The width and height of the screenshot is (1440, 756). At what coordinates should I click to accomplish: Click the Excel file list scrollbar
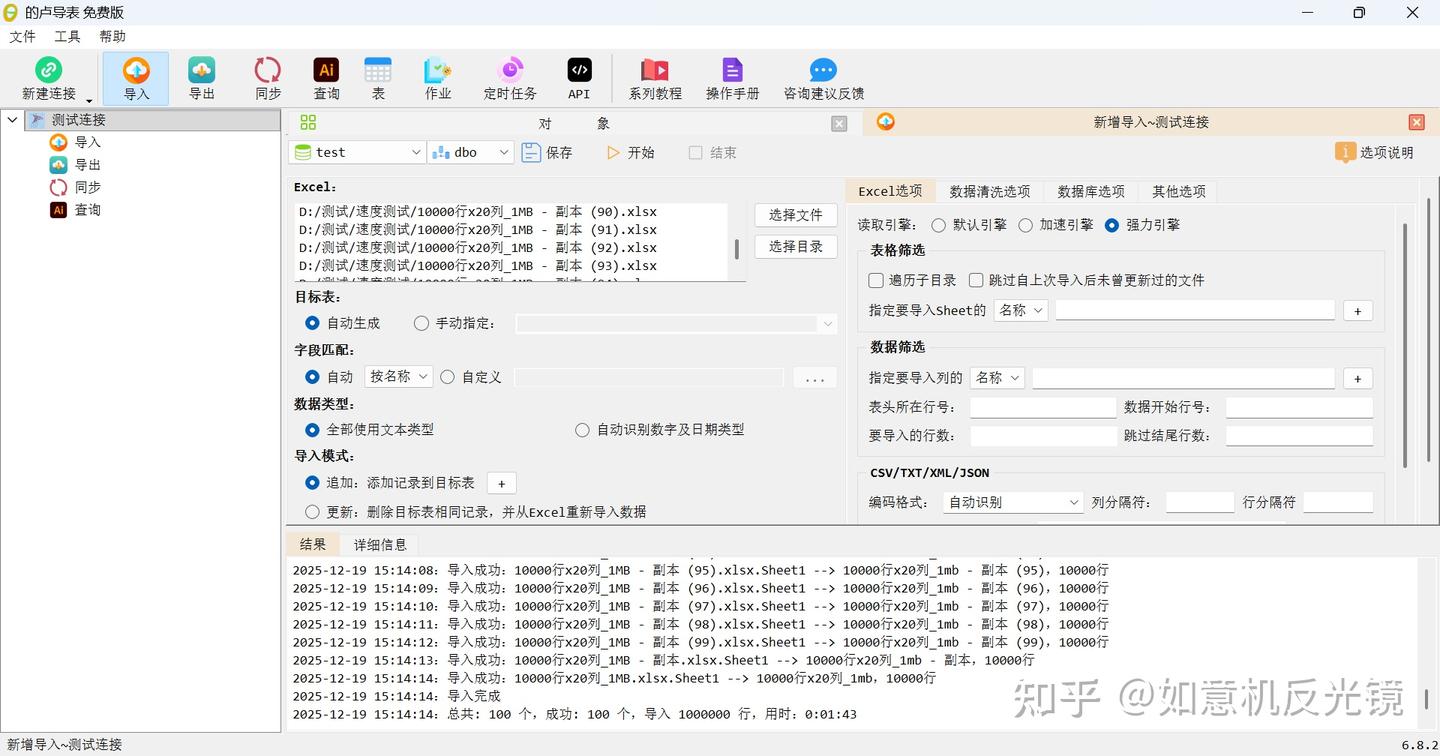(x=737, y=248)
